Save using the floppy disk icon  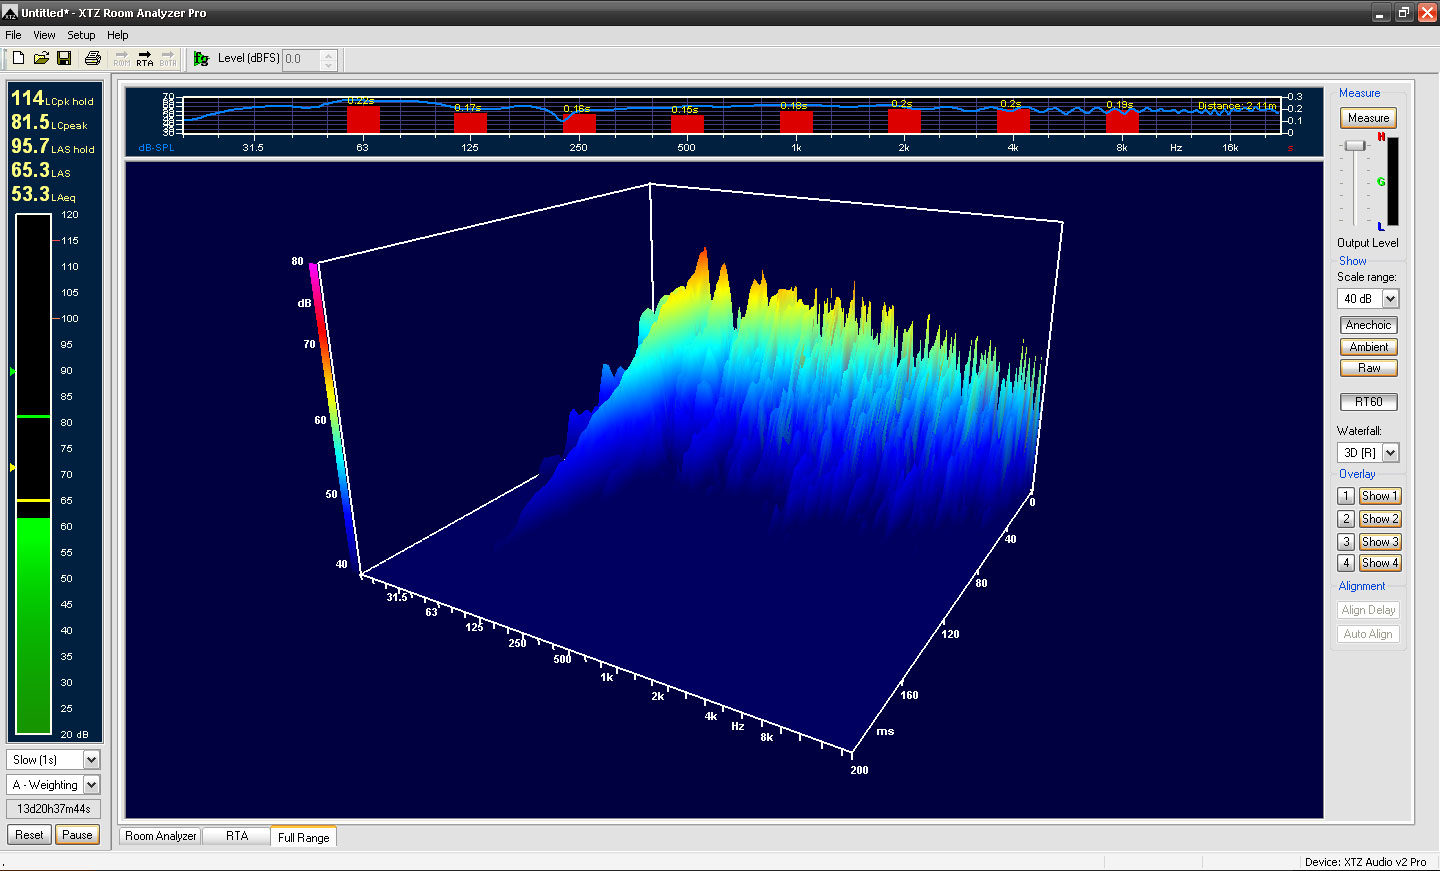[64, 59]
